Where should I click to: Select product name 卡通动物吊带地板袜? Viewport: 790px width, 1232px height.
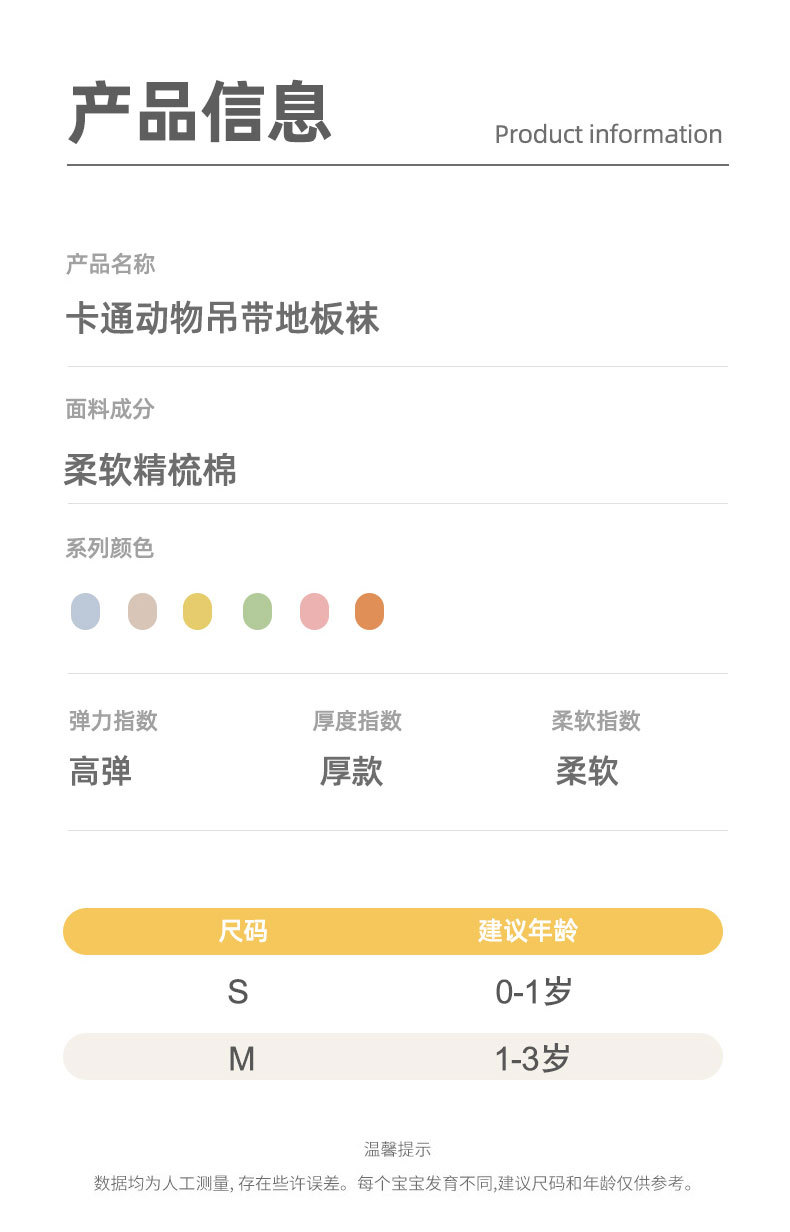(222, 320)
